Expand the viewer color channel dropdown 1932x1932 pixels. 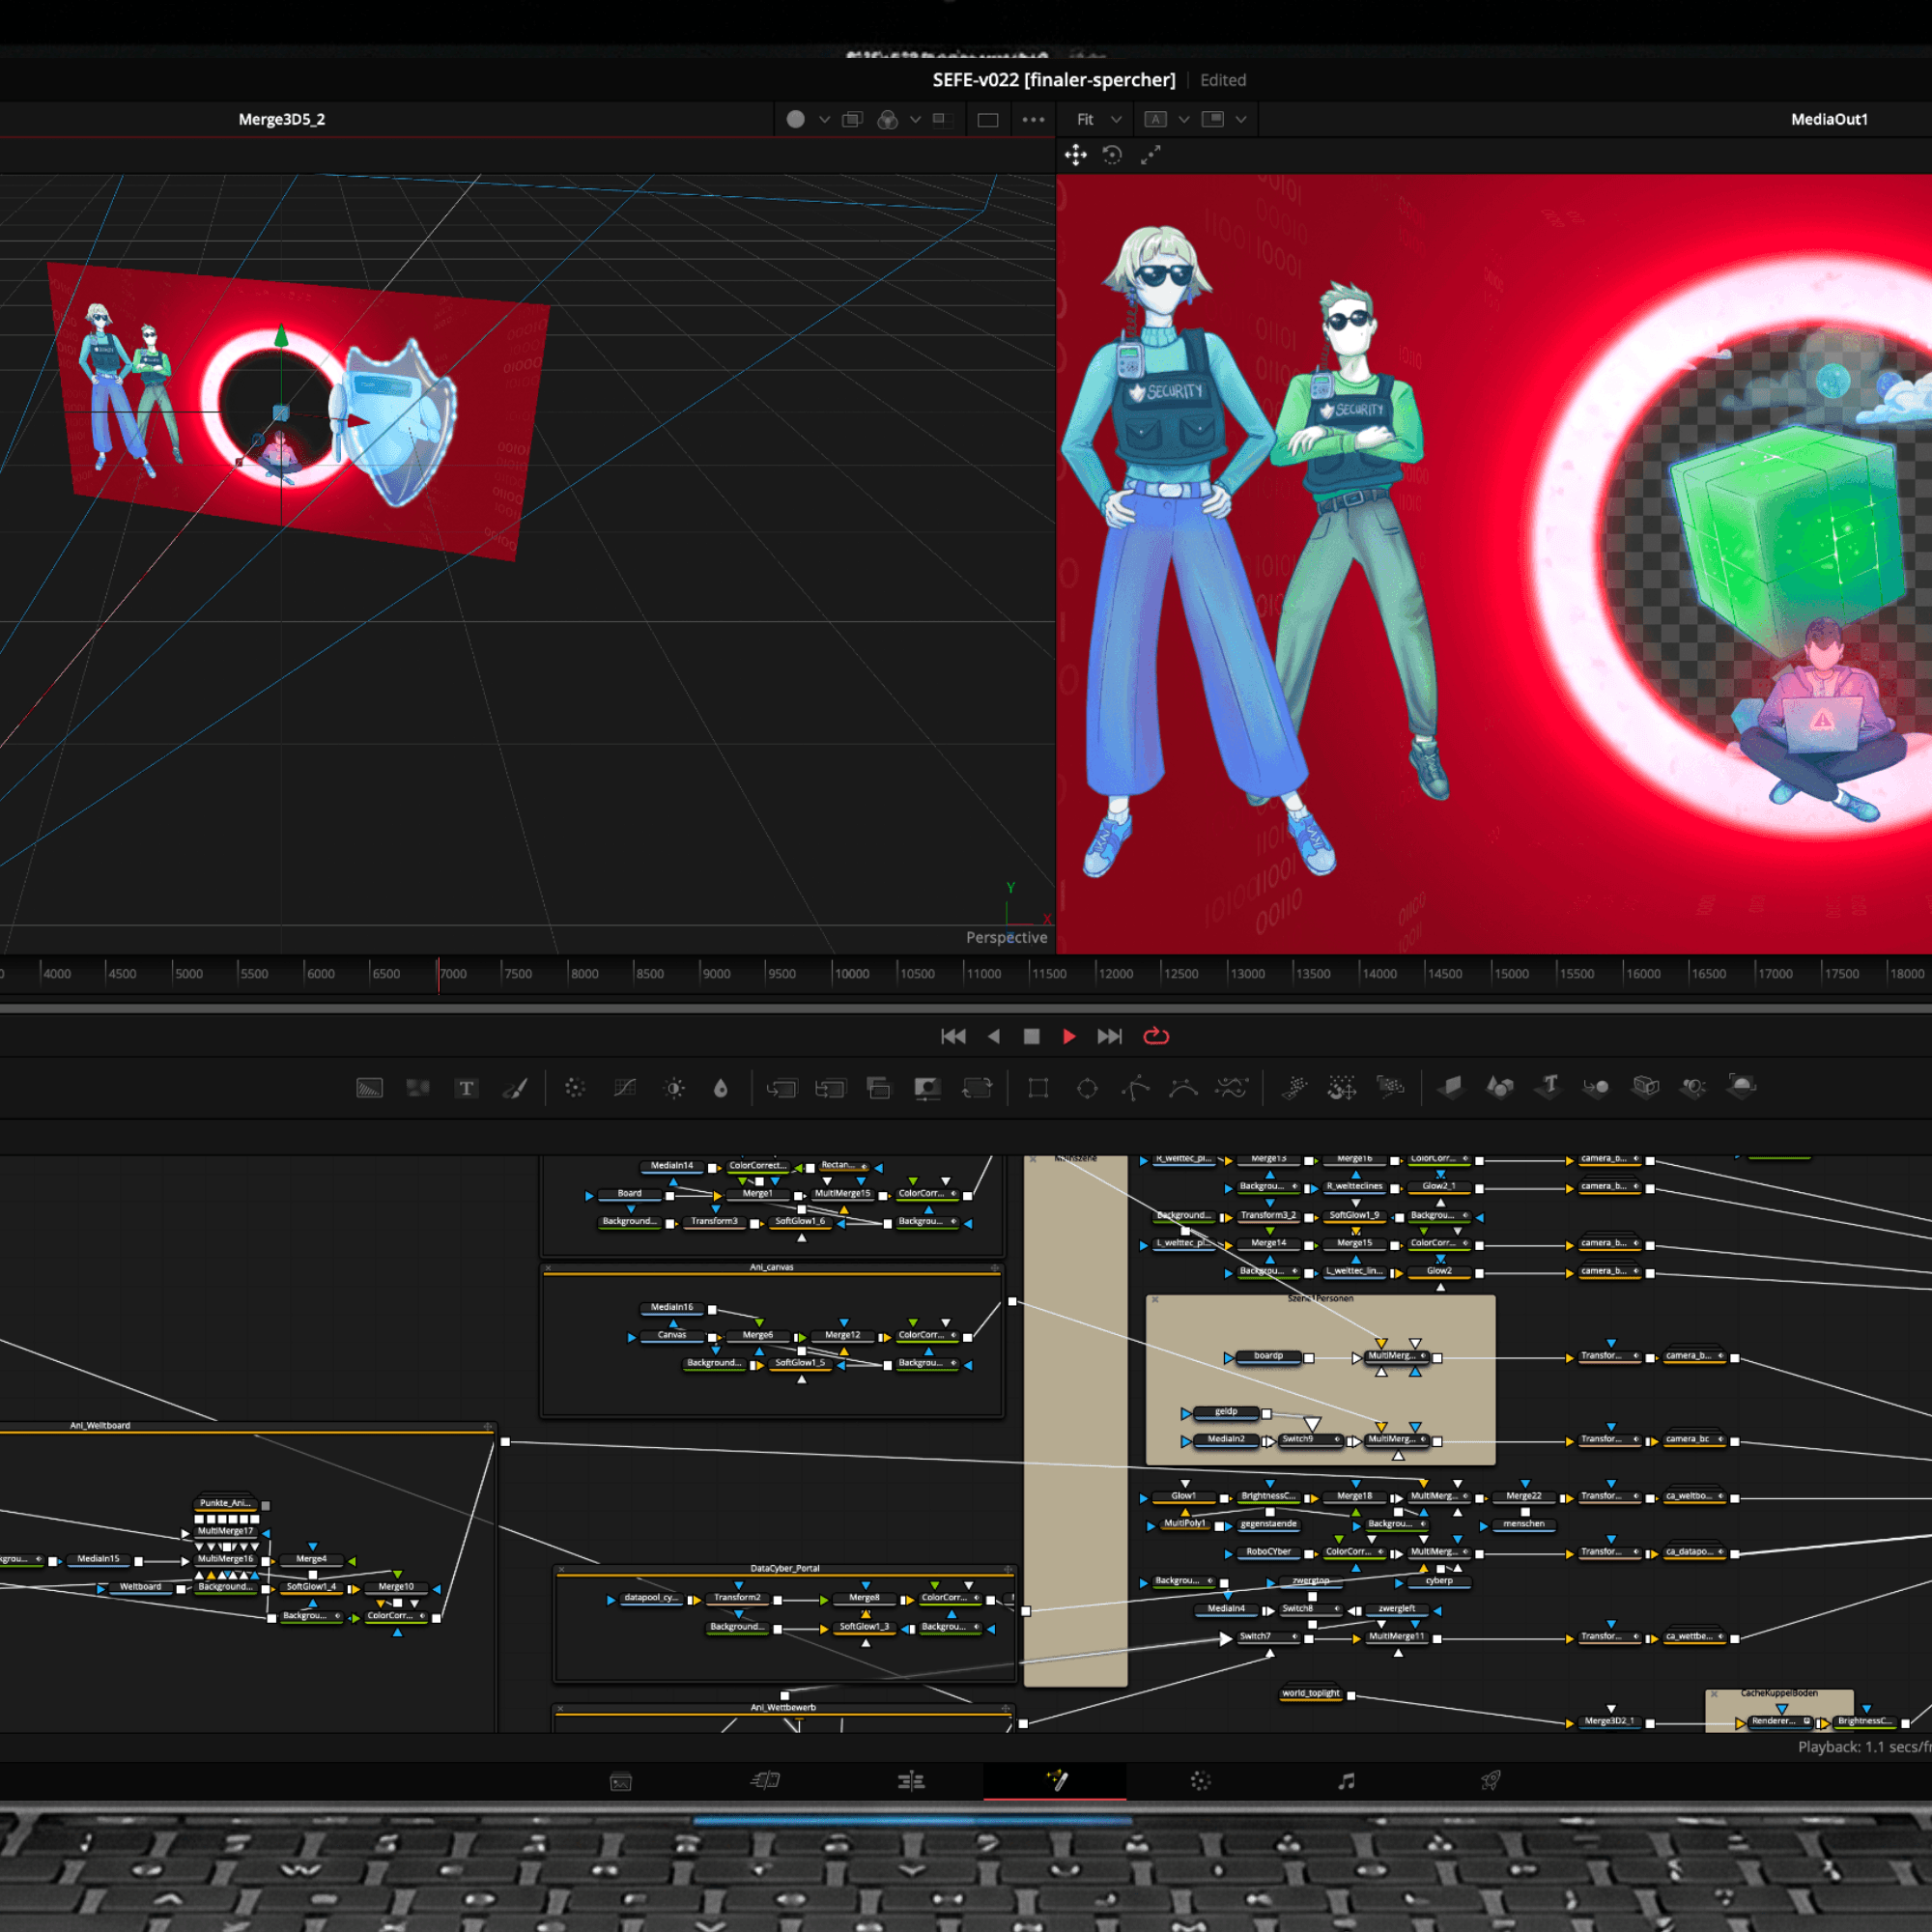coord(825,119)
